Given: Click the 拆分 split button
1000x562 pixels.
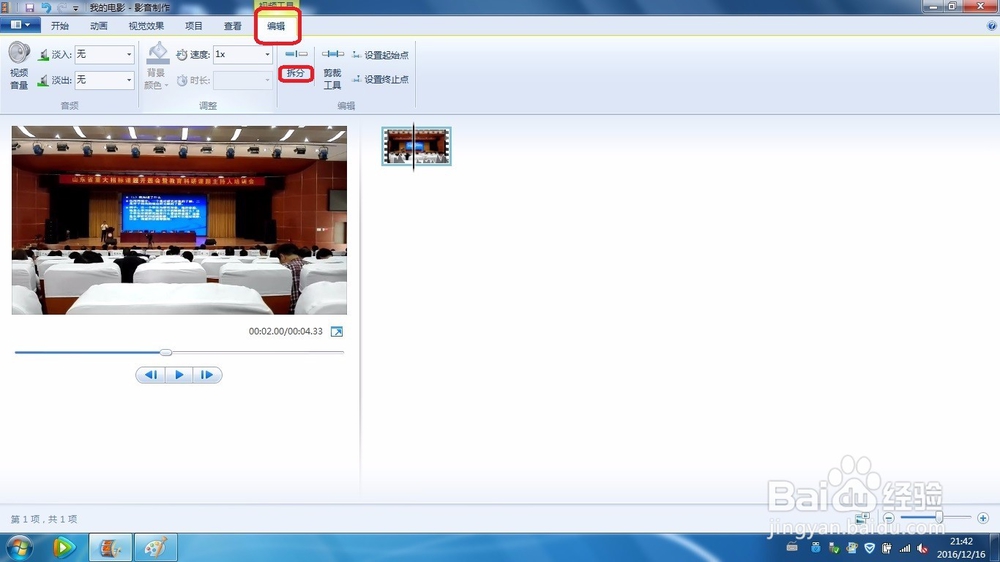Looking at the screenshot, I should coord(296,73).
